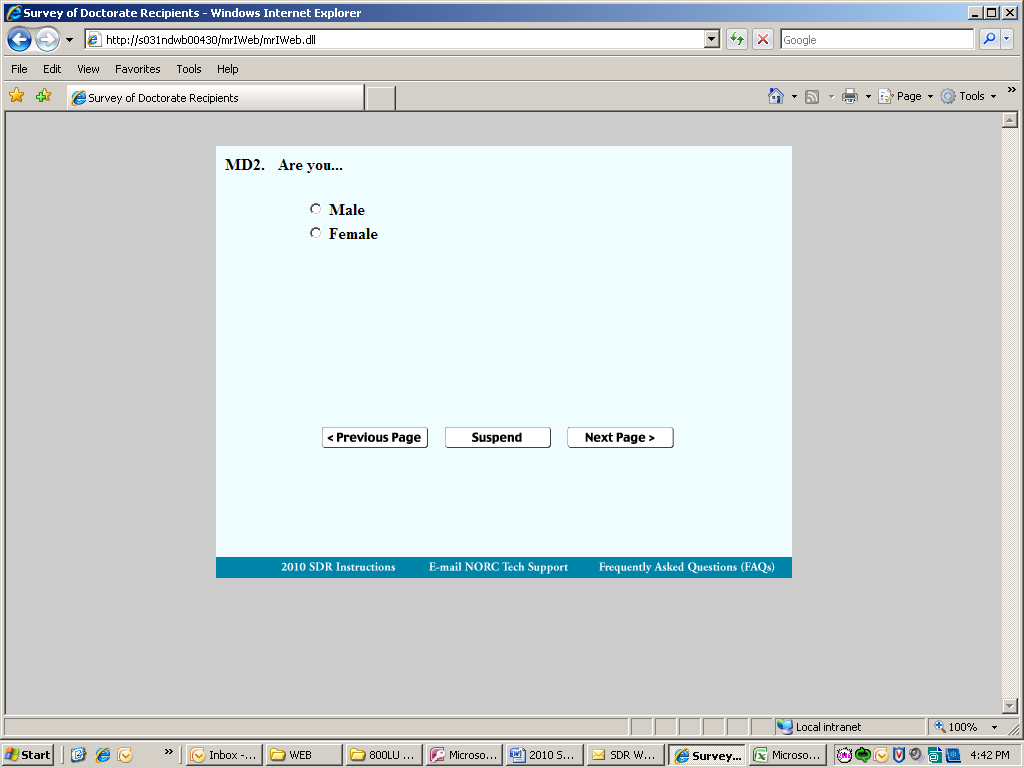
Task: Open the Start menu on taskbar
Action: 28,755
